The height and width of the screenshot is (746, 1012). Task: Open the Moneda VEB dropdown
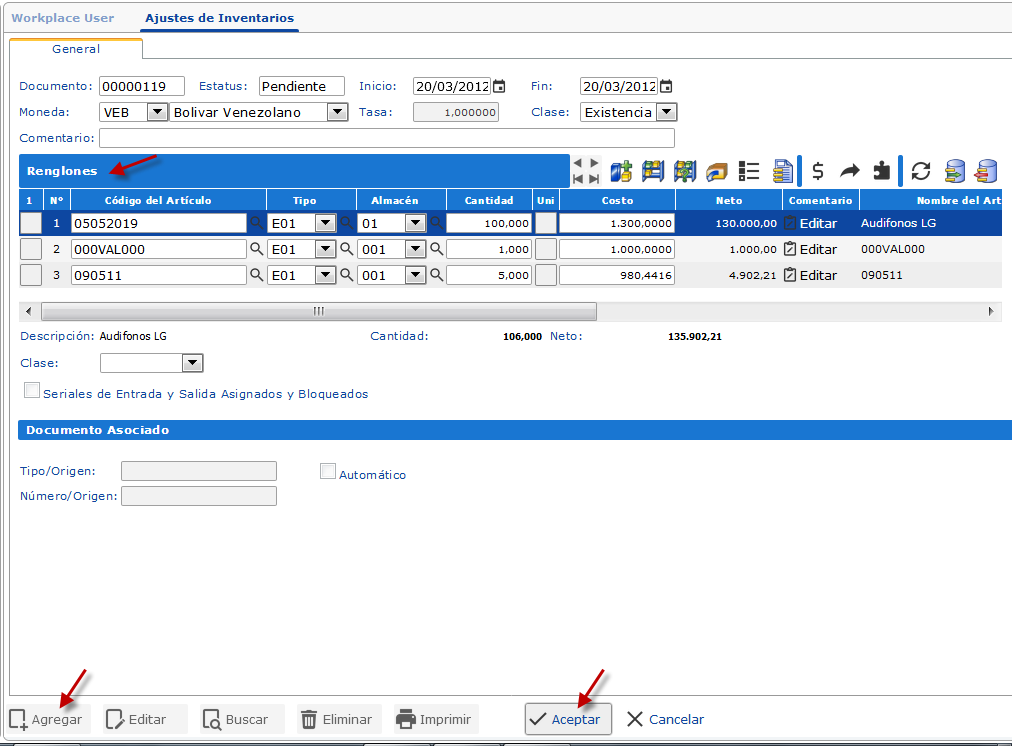(x=157, y=112)
